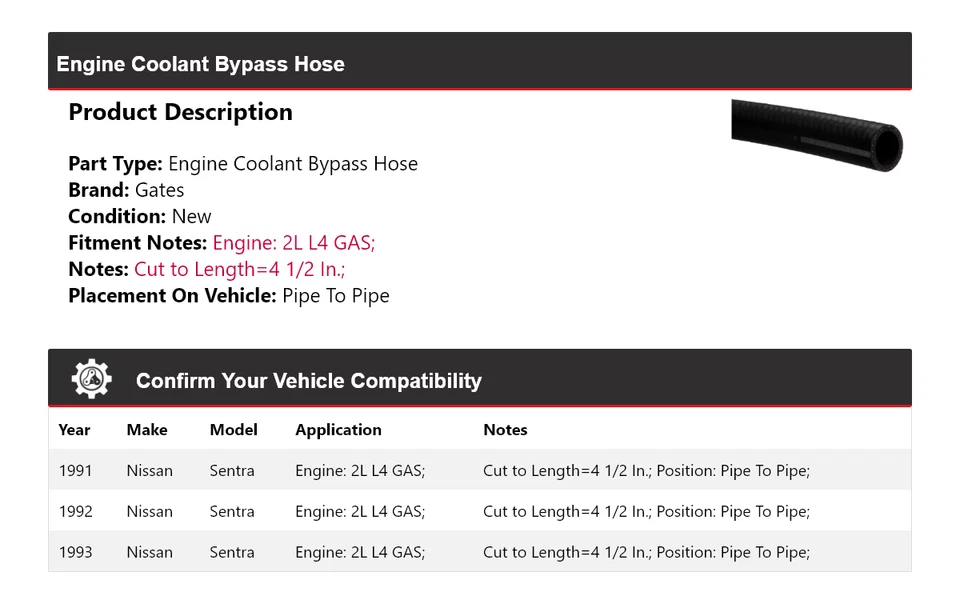Click the Application cell in the 1993 row

(x=360, y=552)
